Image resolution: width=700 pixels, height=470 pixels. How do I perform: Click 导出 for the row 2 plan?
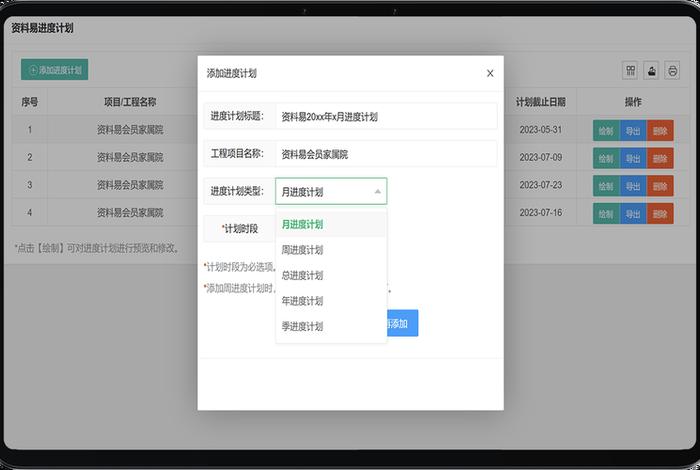coord(633,158)
